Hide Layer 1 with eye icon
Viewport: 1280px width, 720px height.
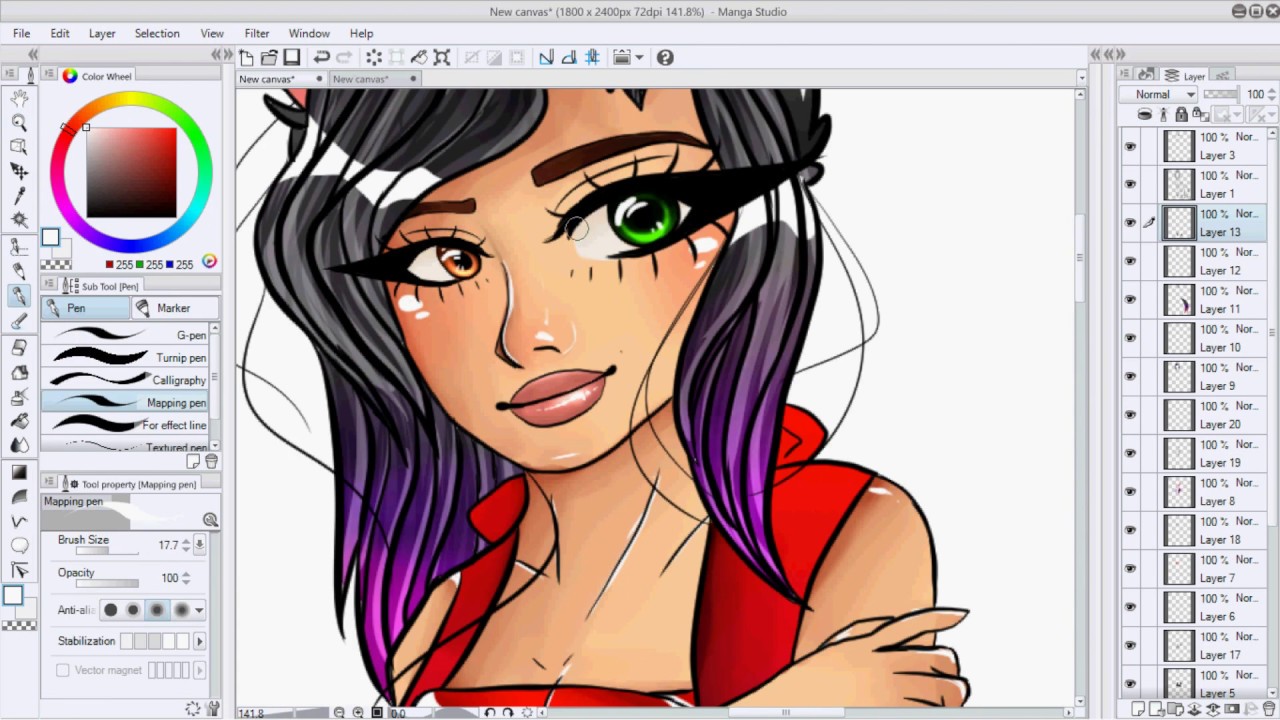1130,184
